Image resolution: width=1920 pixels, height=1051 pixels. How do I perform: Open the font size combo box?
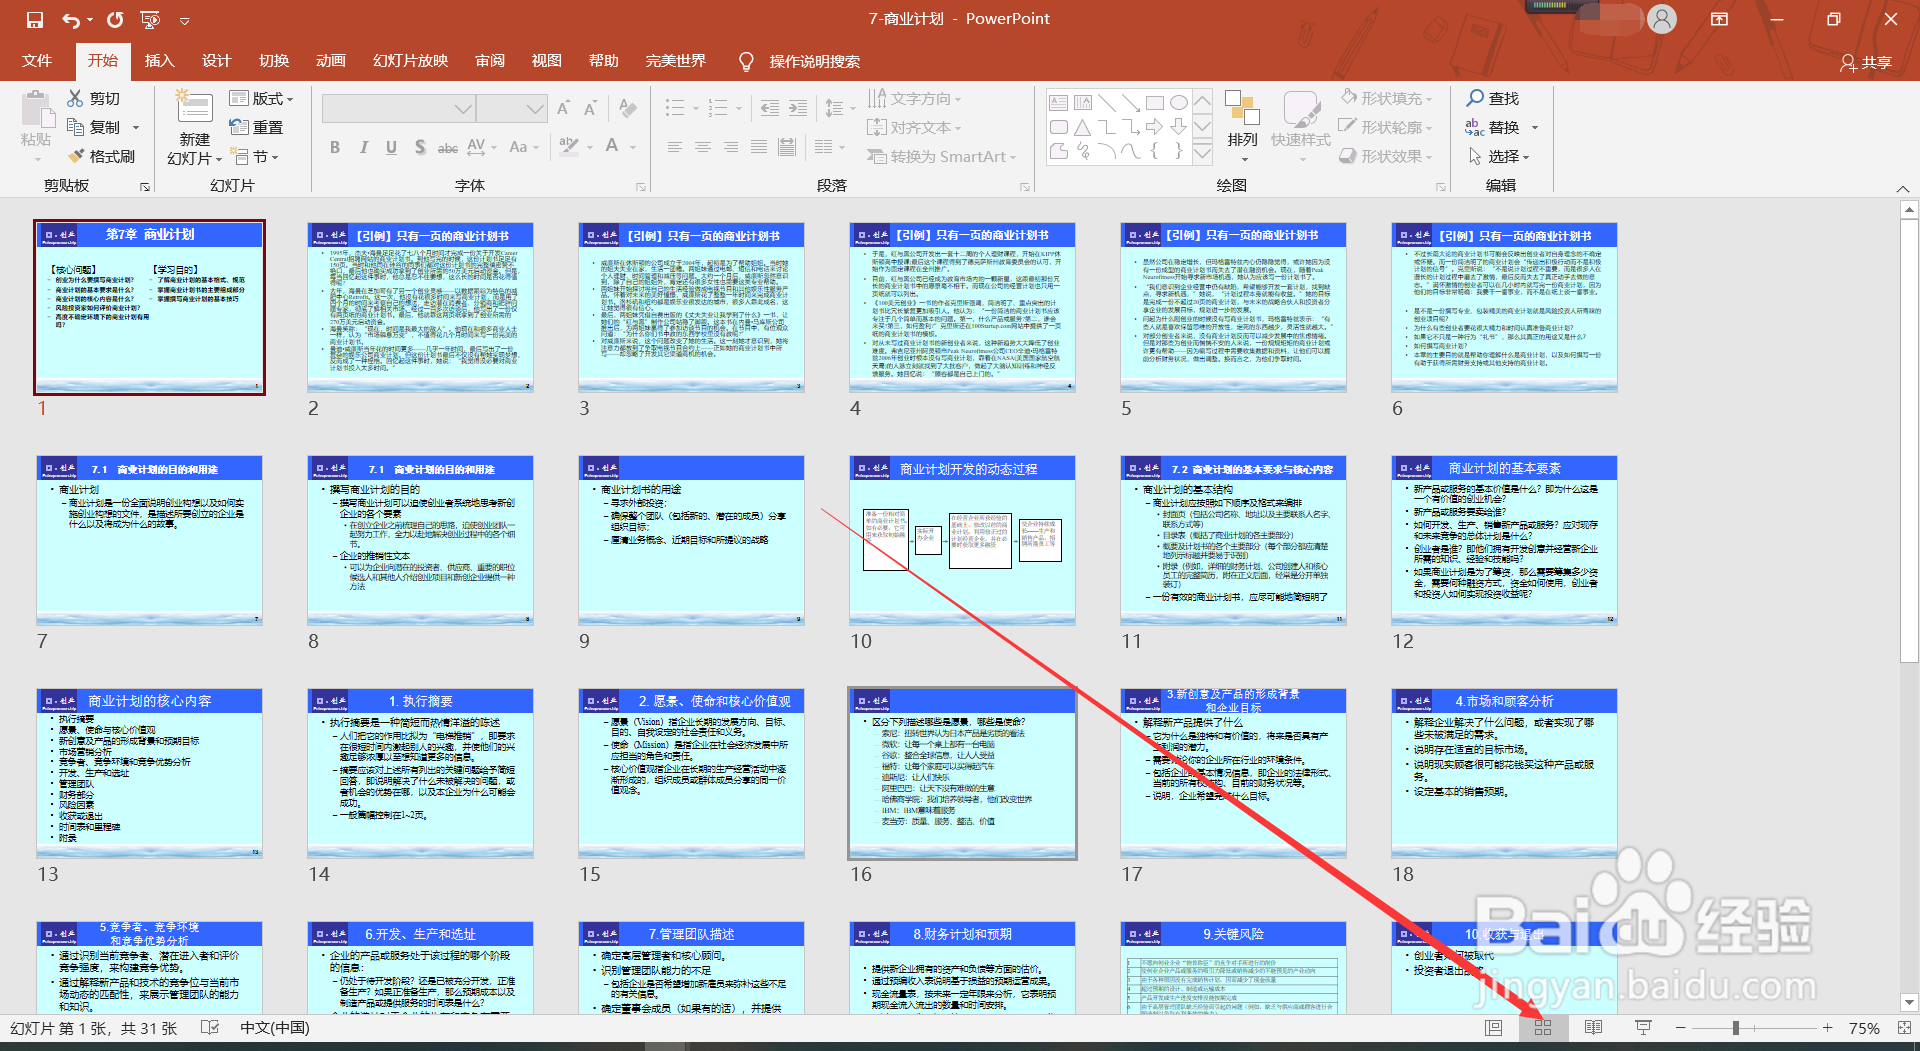tap(512, 107)
